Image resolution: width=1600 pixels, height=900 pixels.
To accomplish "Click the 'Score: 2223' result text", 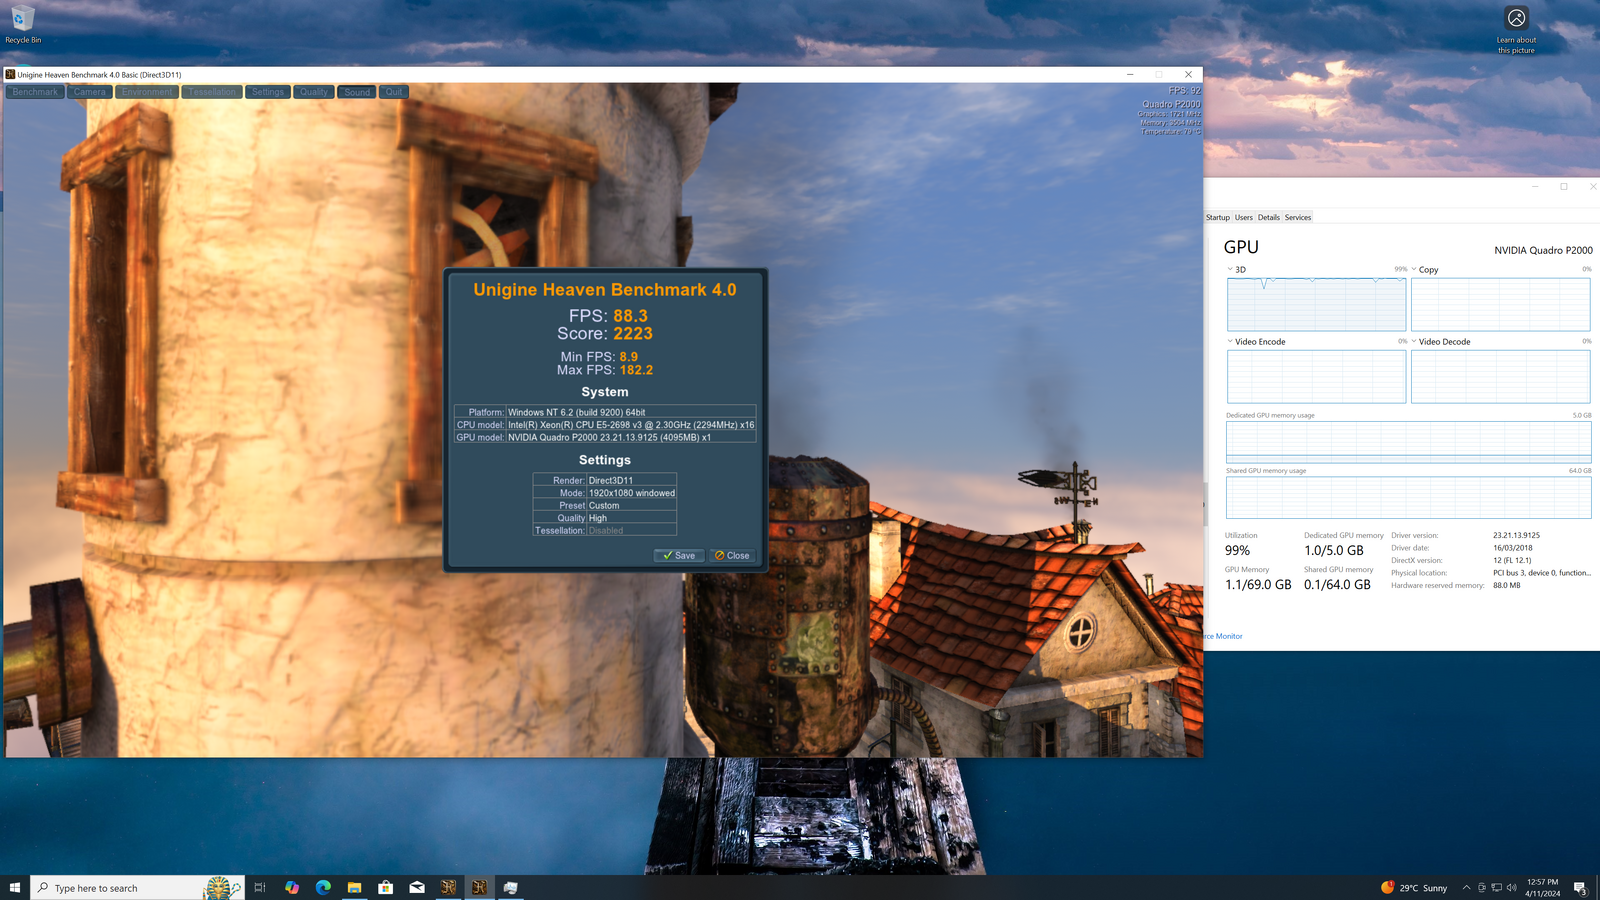I will (604, 334).
